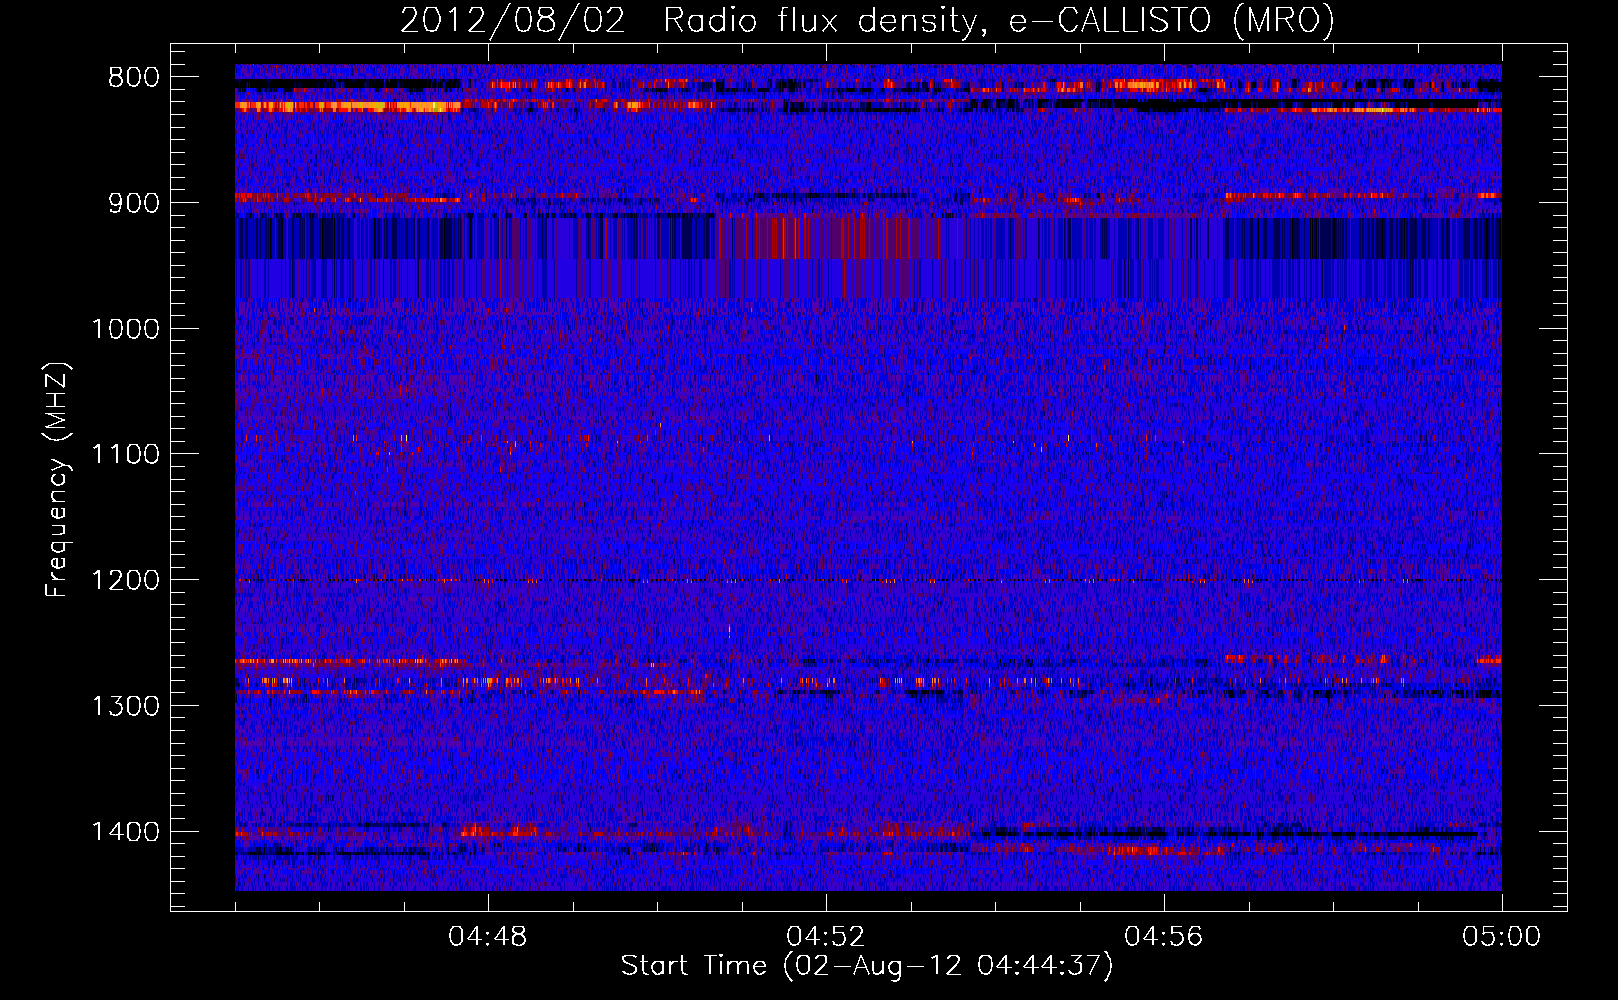This screenshot has height=1000, width=1618.
Task: Select the 1200 frequency tick label
Action: (126, 580)
